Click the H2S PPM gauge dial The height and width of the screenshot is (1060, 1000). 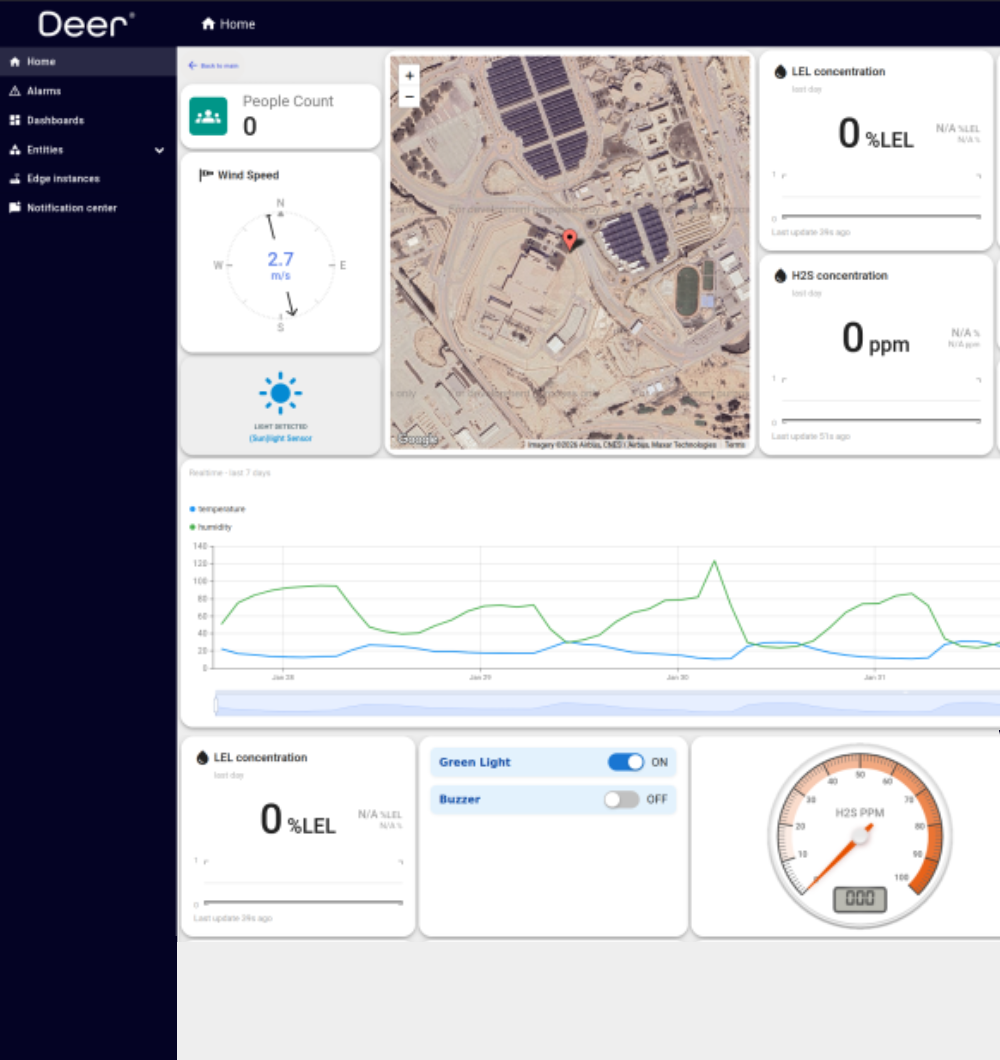click(x=860, y=836)
